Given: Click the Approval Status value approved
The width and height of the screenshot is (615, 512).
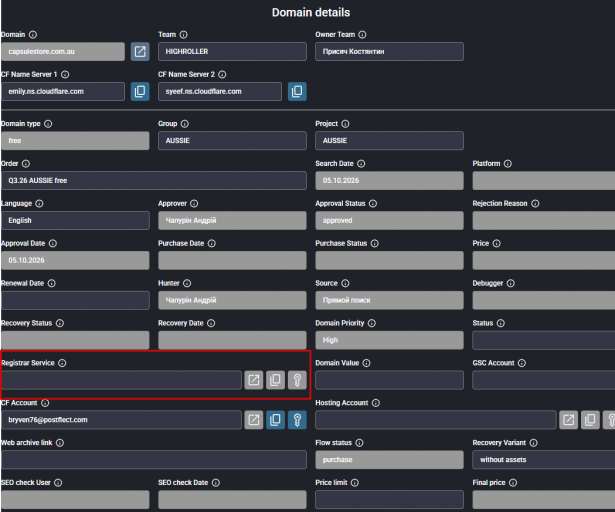Looking at the screenshot, I should (x=389, y=220).
